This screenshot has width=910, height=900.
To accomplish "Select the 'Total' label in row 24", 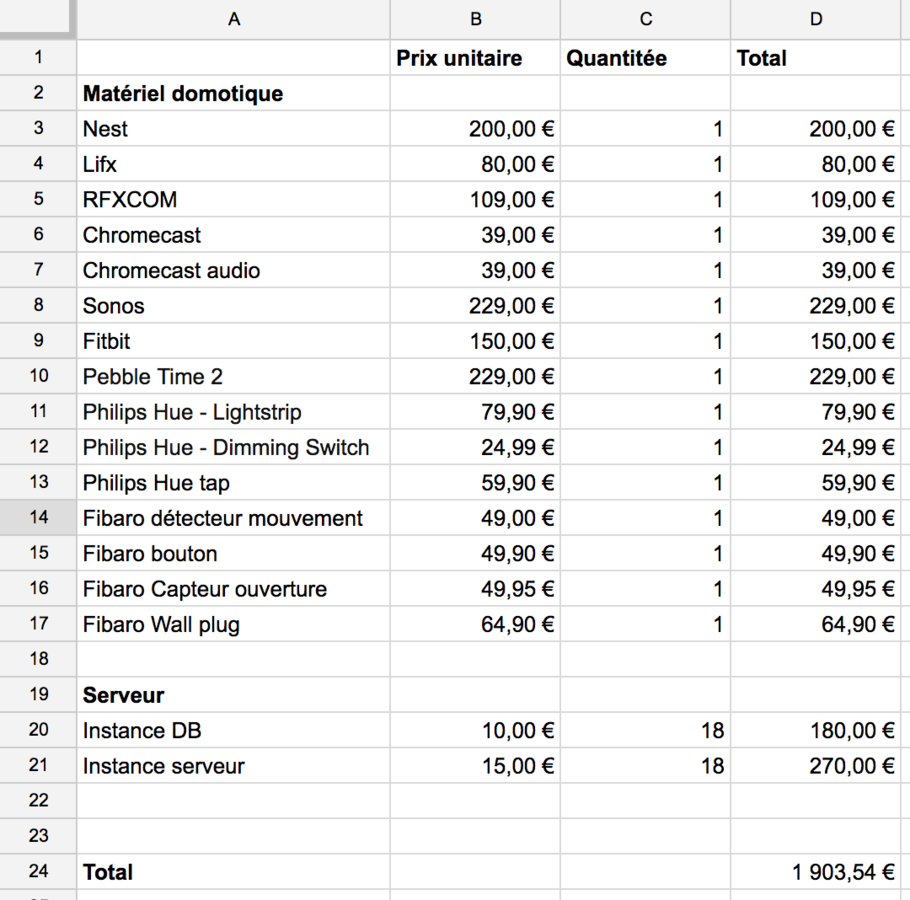I will point(233,872).
